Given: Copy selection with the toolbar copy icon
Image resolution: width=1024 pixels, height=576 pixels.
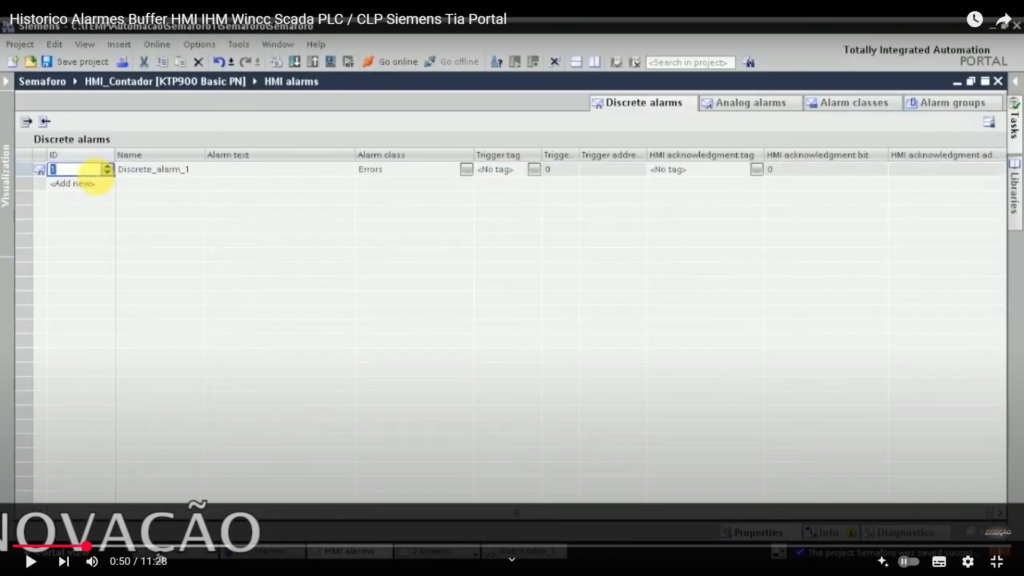Looking at the screenshot, I should coord(162,62).
